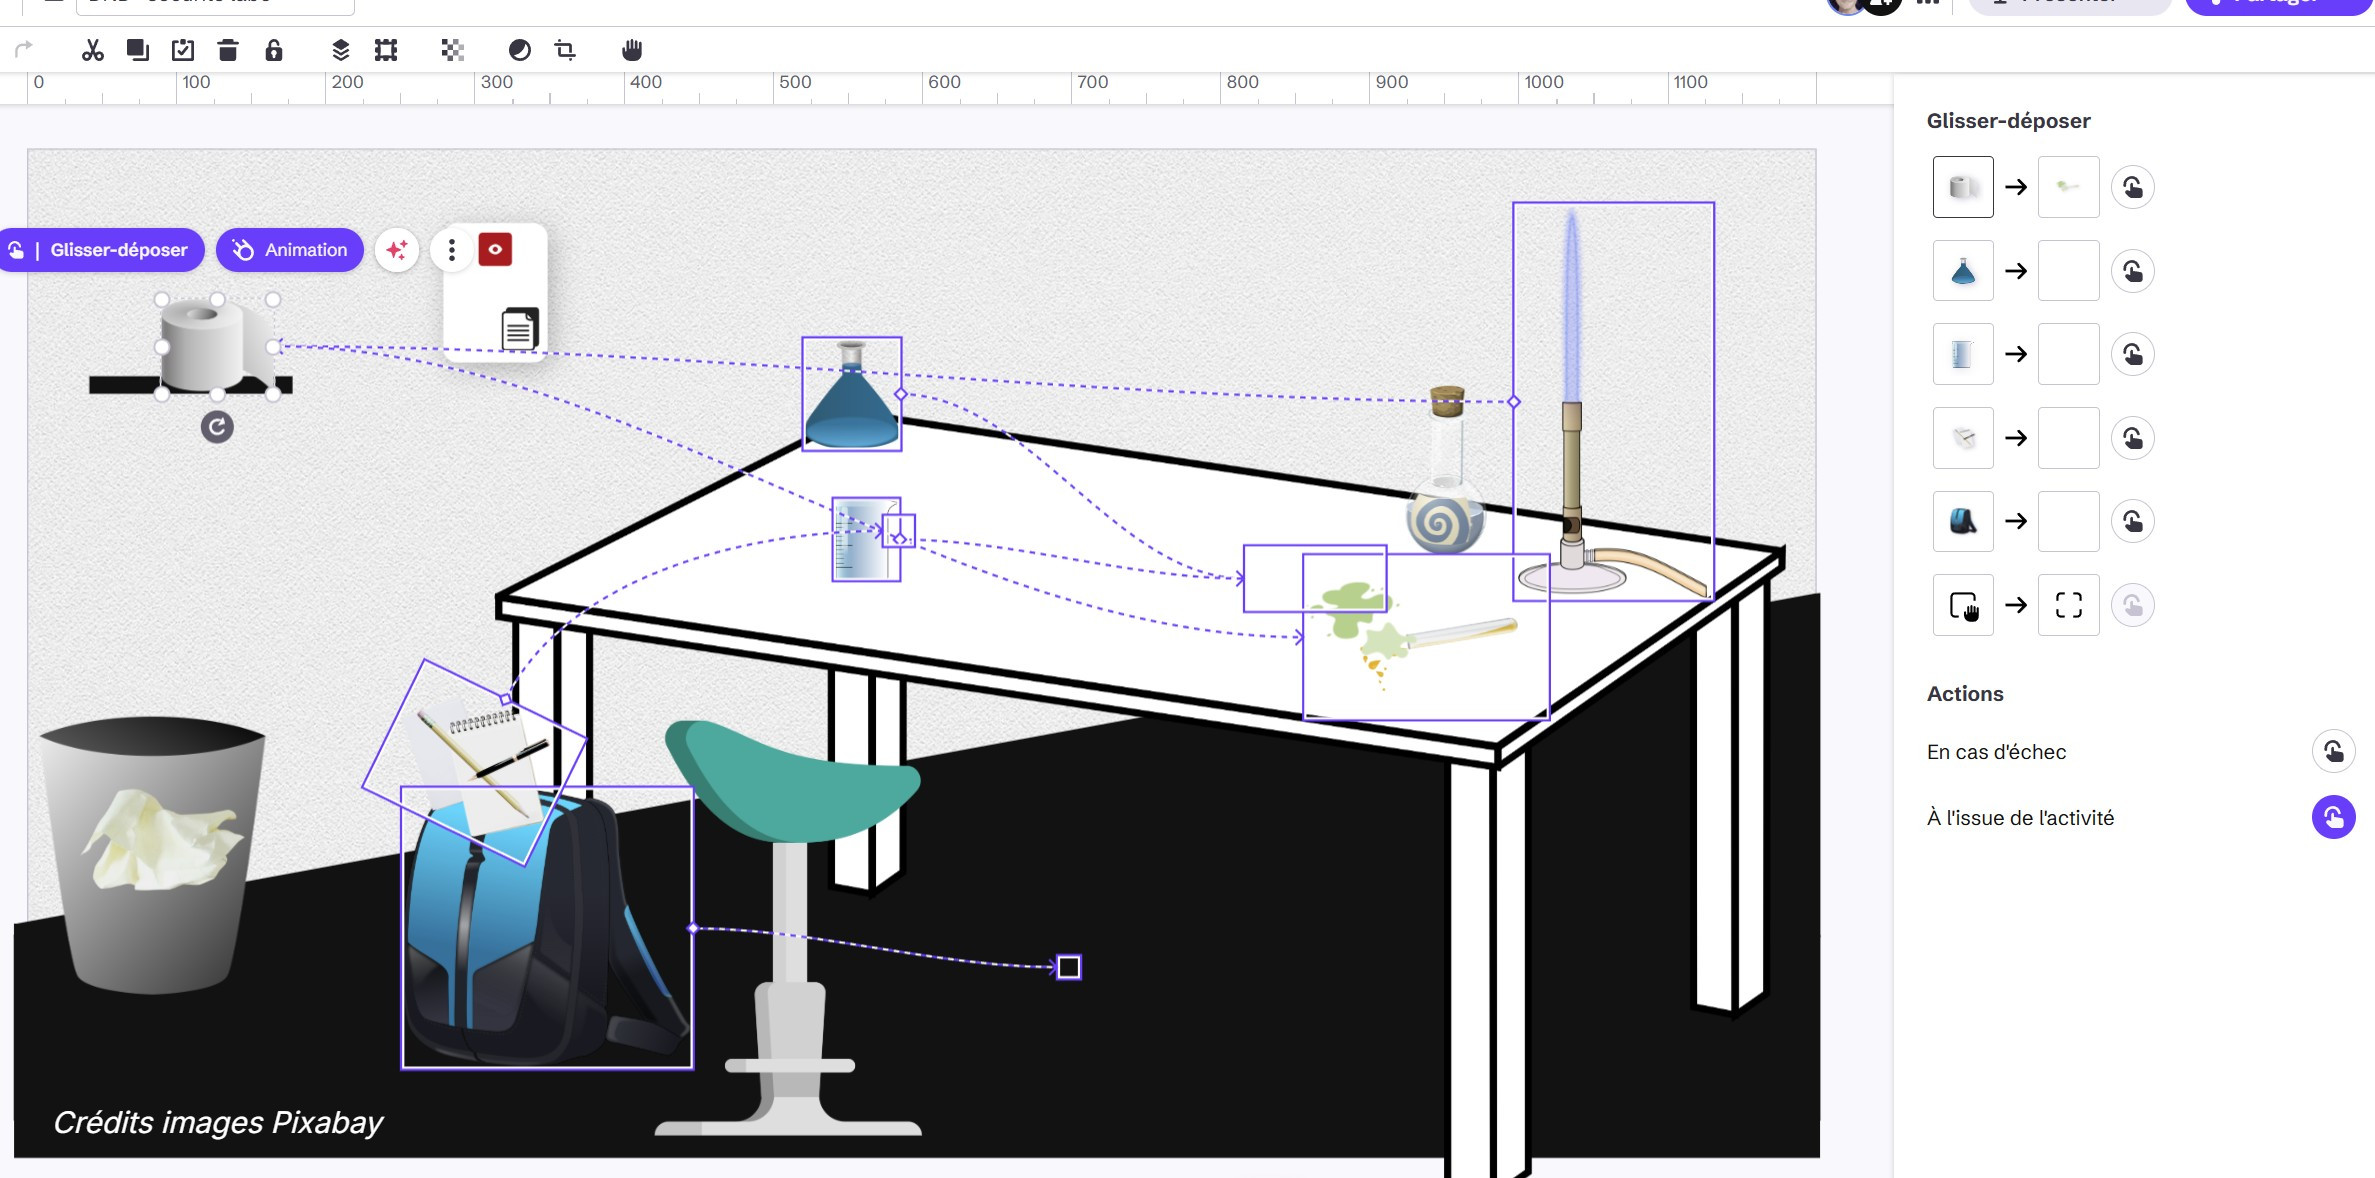Open the layers order icon
The width and height of the screenshot is (2375, 1178).
[x=340, y=50]
